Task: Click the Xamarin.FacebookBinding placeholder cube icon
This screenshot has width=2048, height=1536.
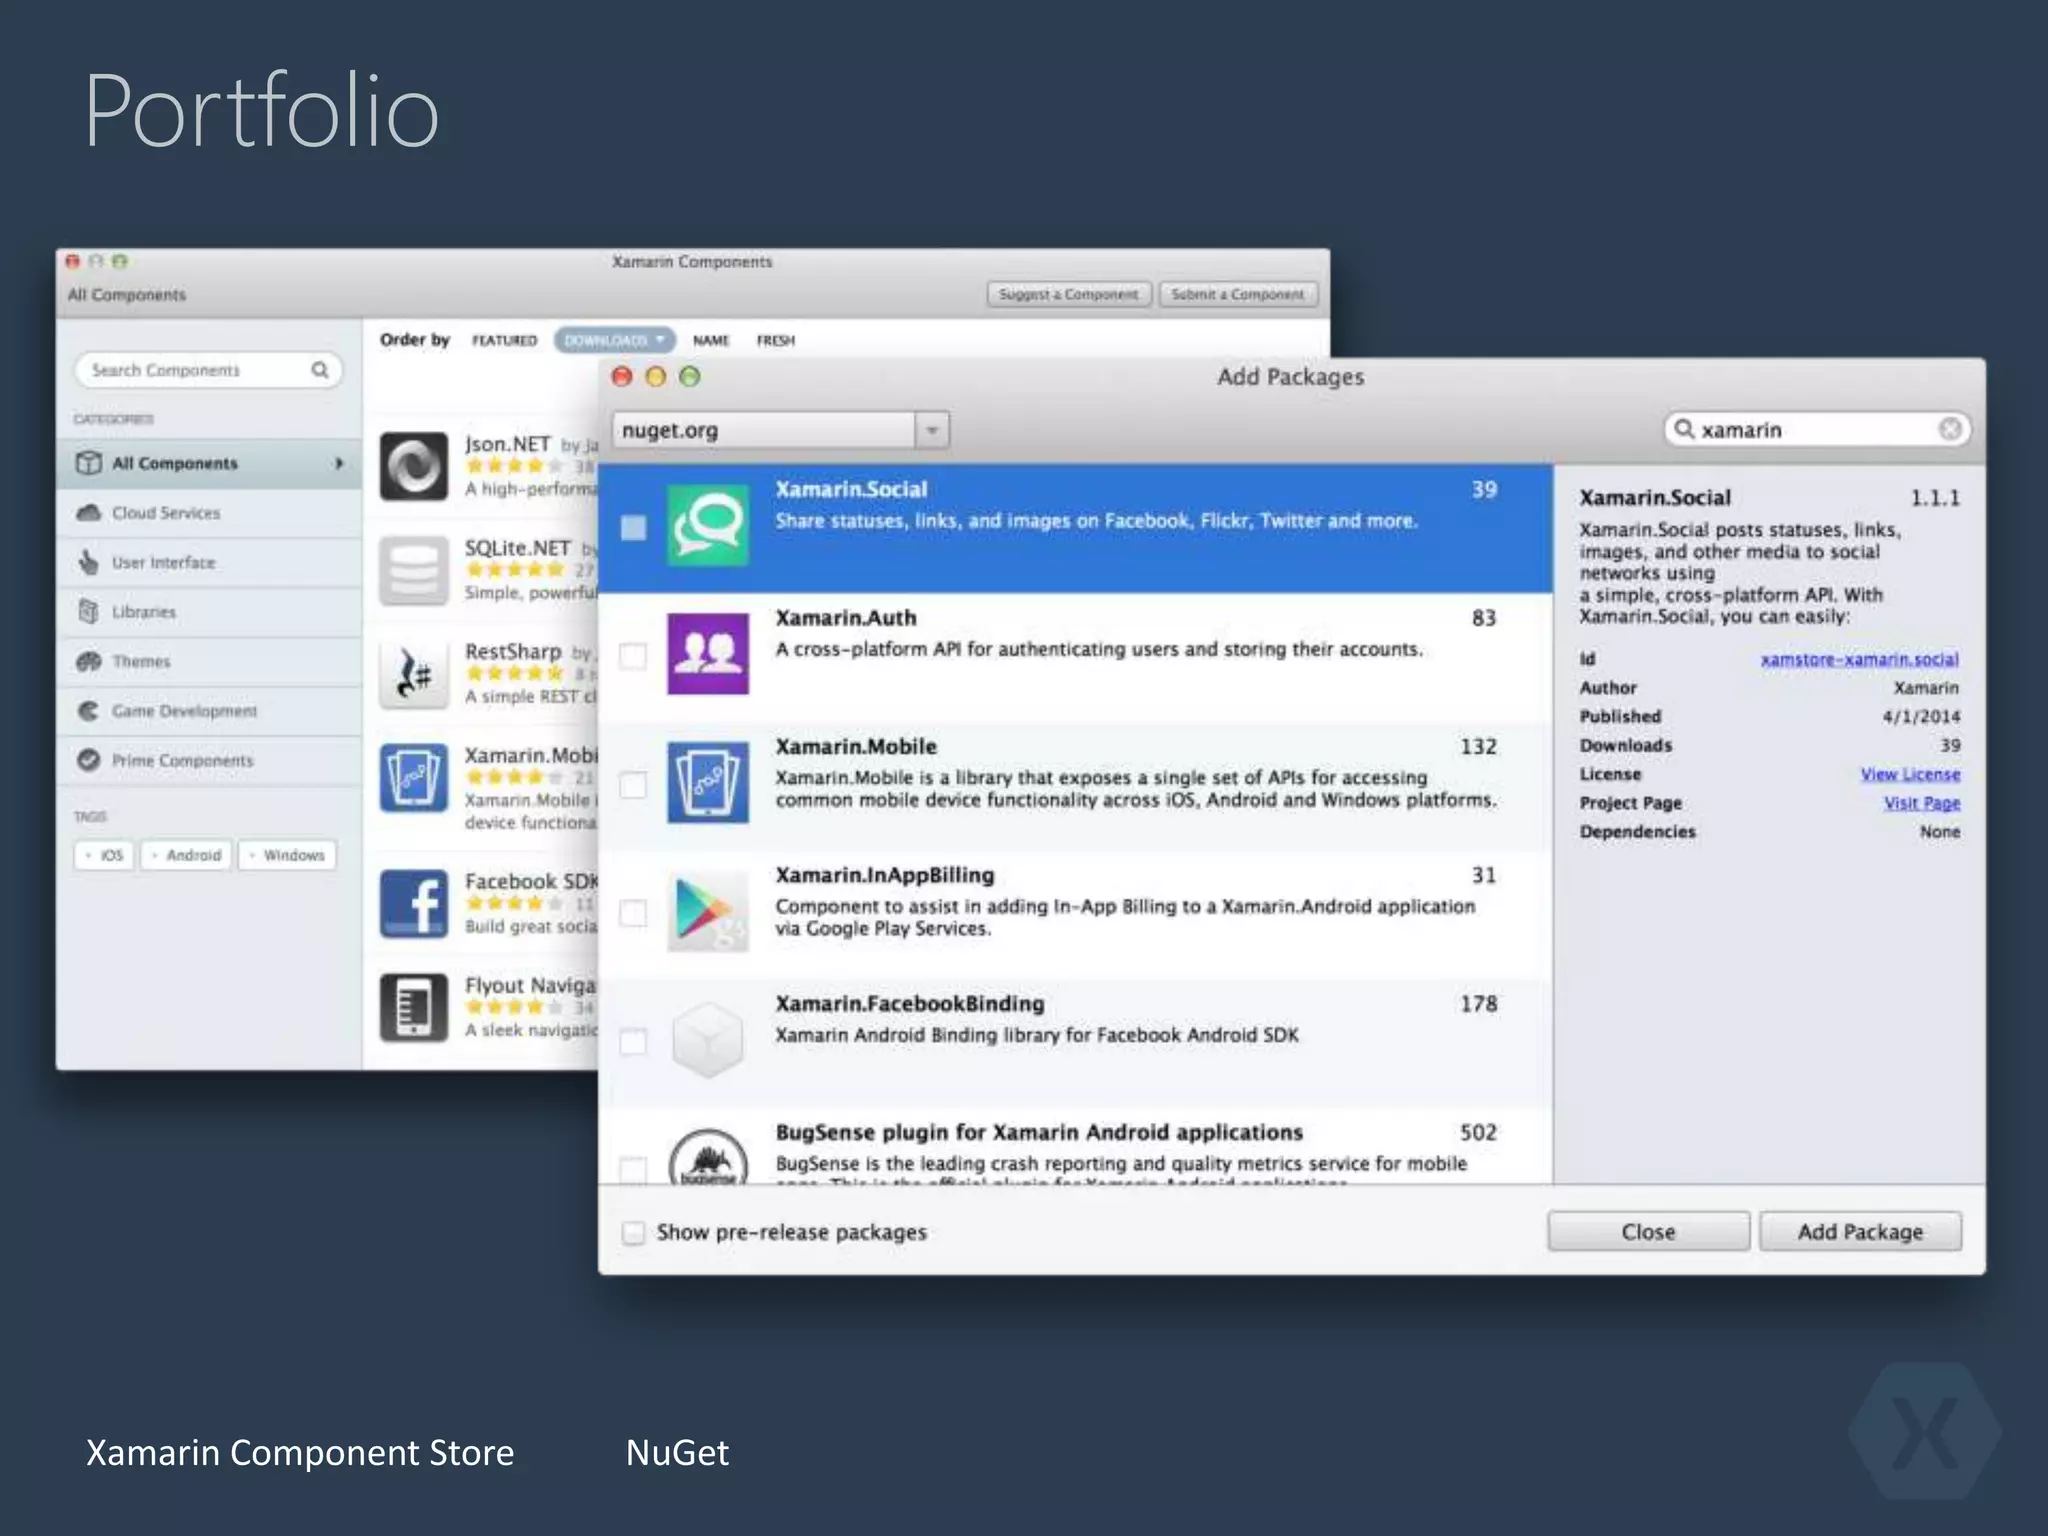Action: pyautogui.click(x=708, y=1040)
